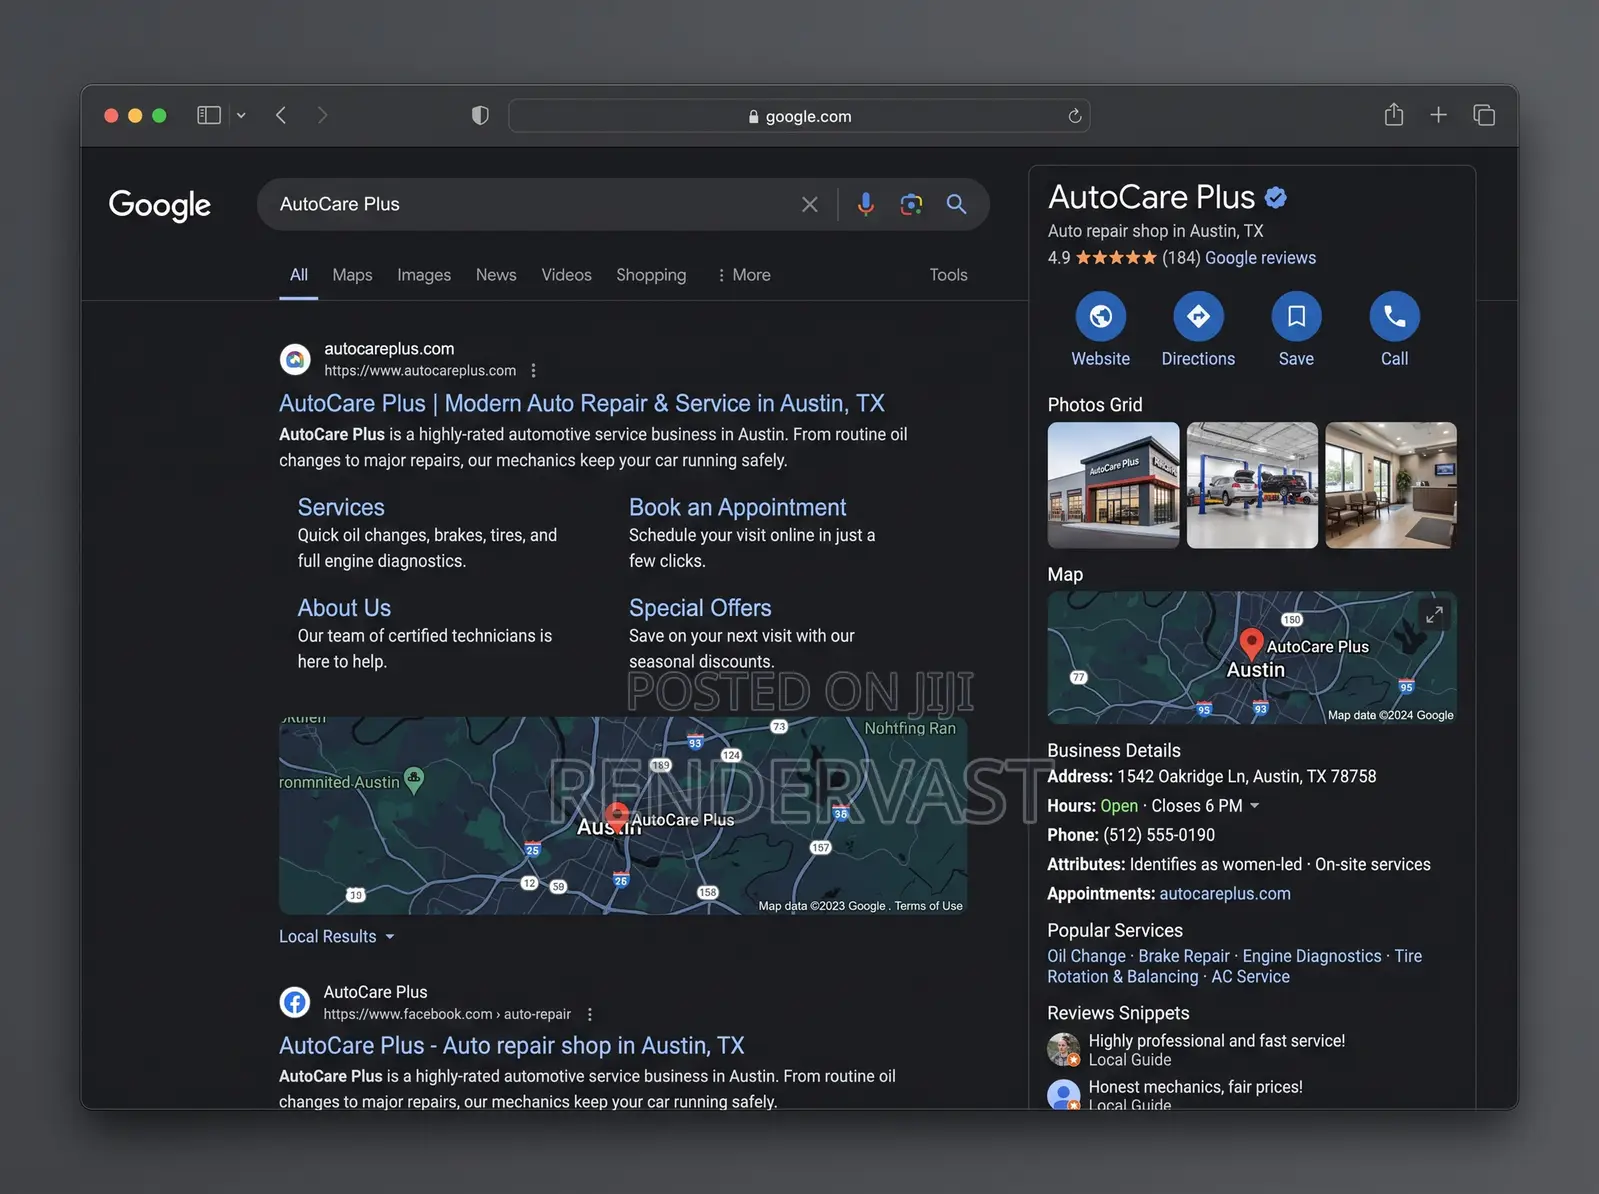Expand the business hours dropdown arrow
1599x1194 pixels.
(1255, 806)
